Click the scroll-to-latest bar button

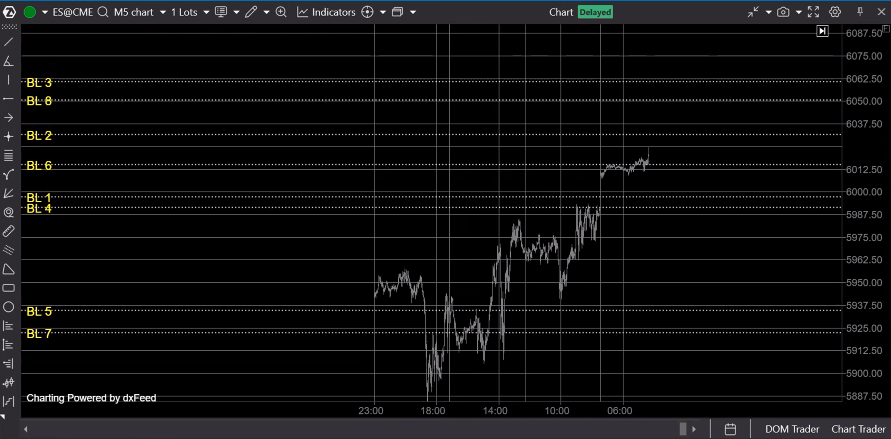tap(822, 31)
